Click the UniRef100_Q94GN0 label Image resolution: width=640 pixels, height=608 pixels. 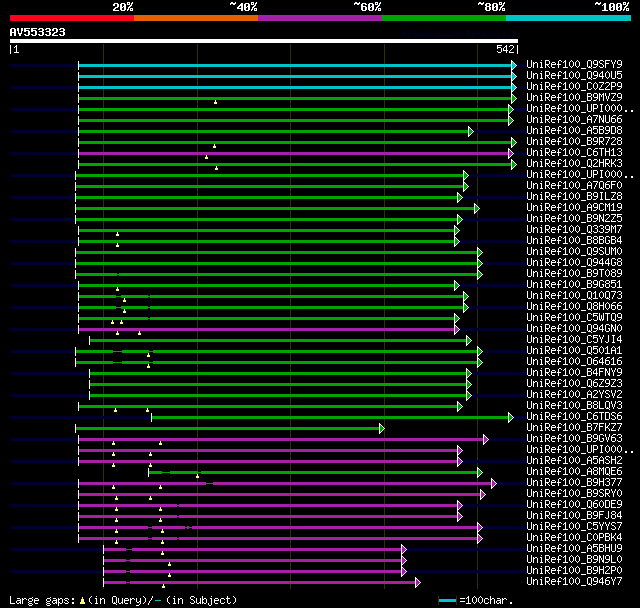[x=574, y=329]
